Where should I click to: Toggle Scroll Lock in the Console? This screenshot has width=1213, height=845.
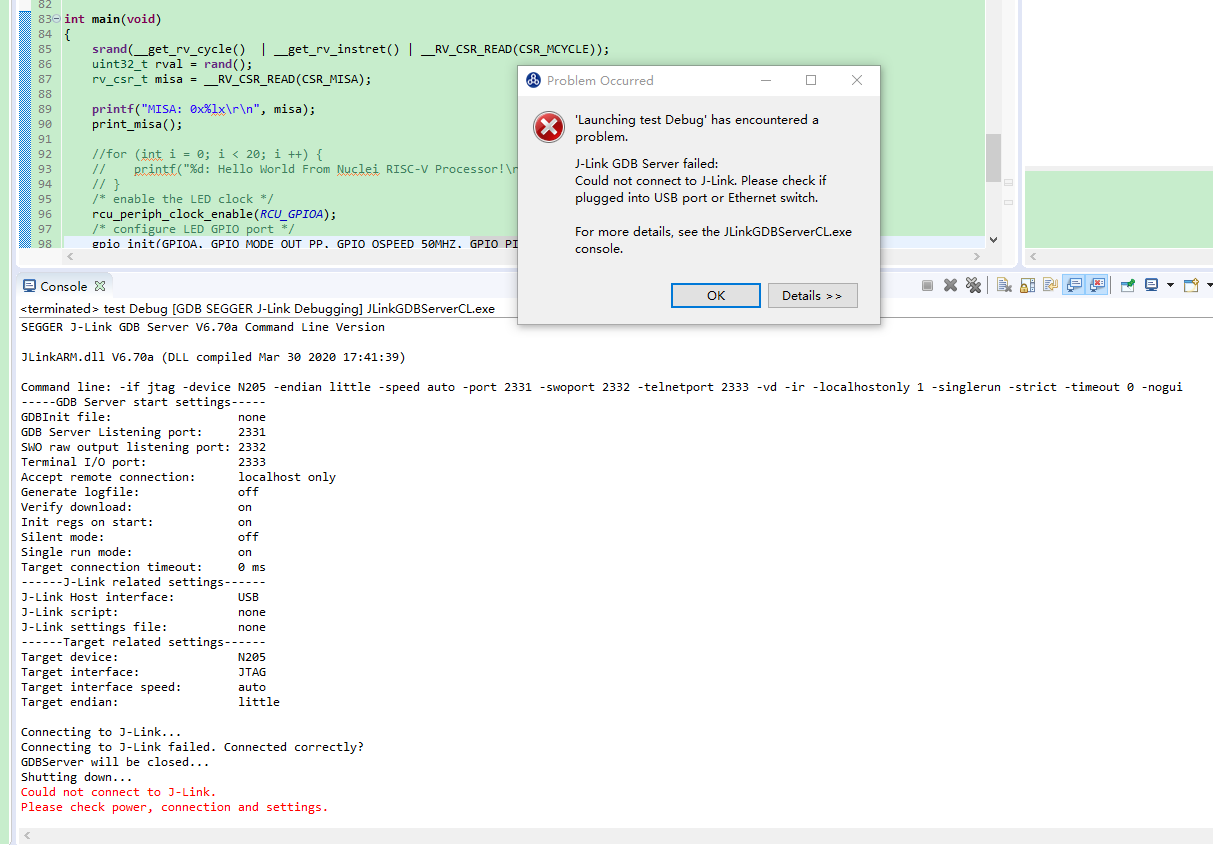pos(1027,285)
